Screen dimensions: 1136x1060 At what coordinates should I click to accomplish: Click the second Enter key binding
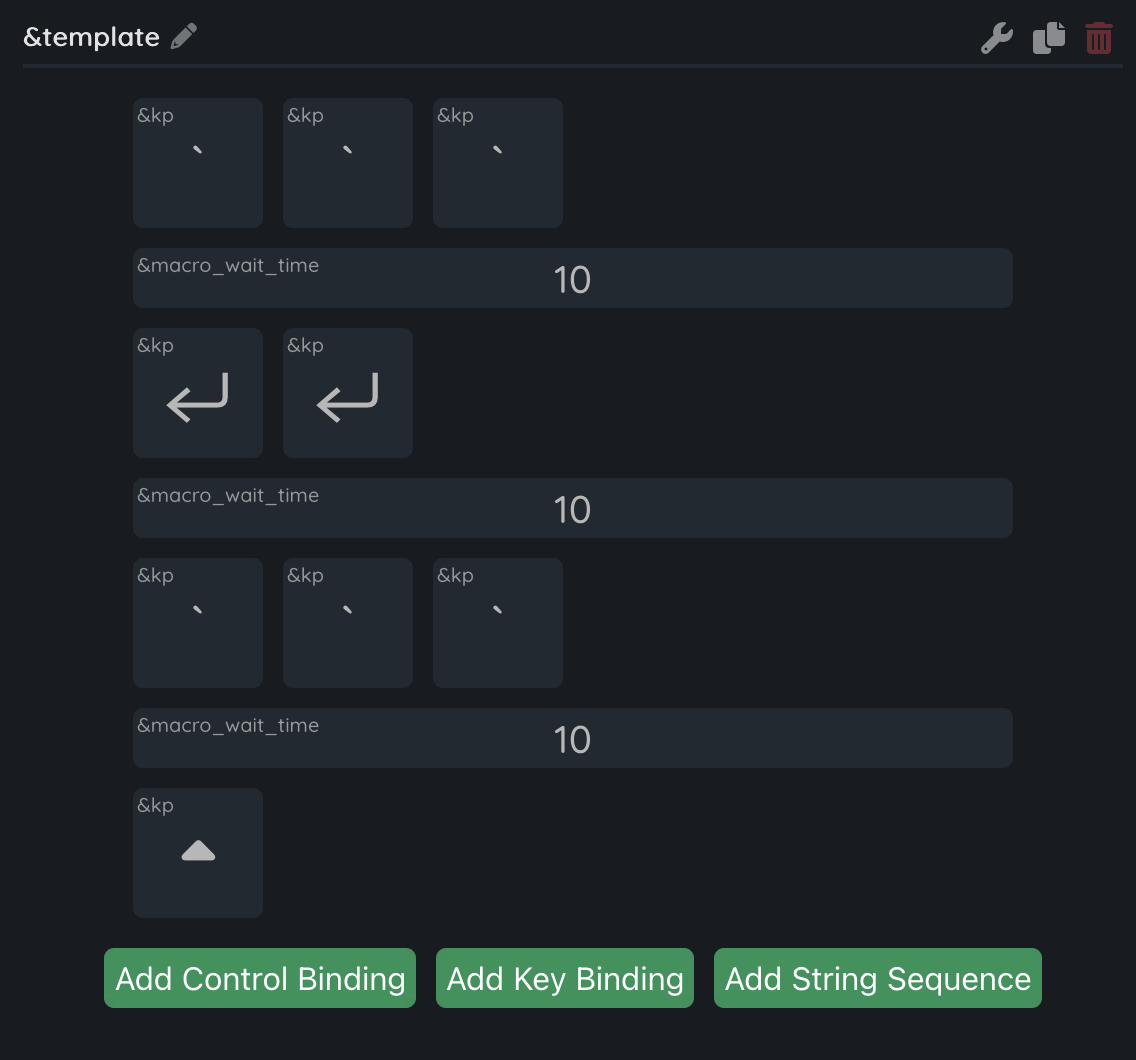(x=348, y=393)
